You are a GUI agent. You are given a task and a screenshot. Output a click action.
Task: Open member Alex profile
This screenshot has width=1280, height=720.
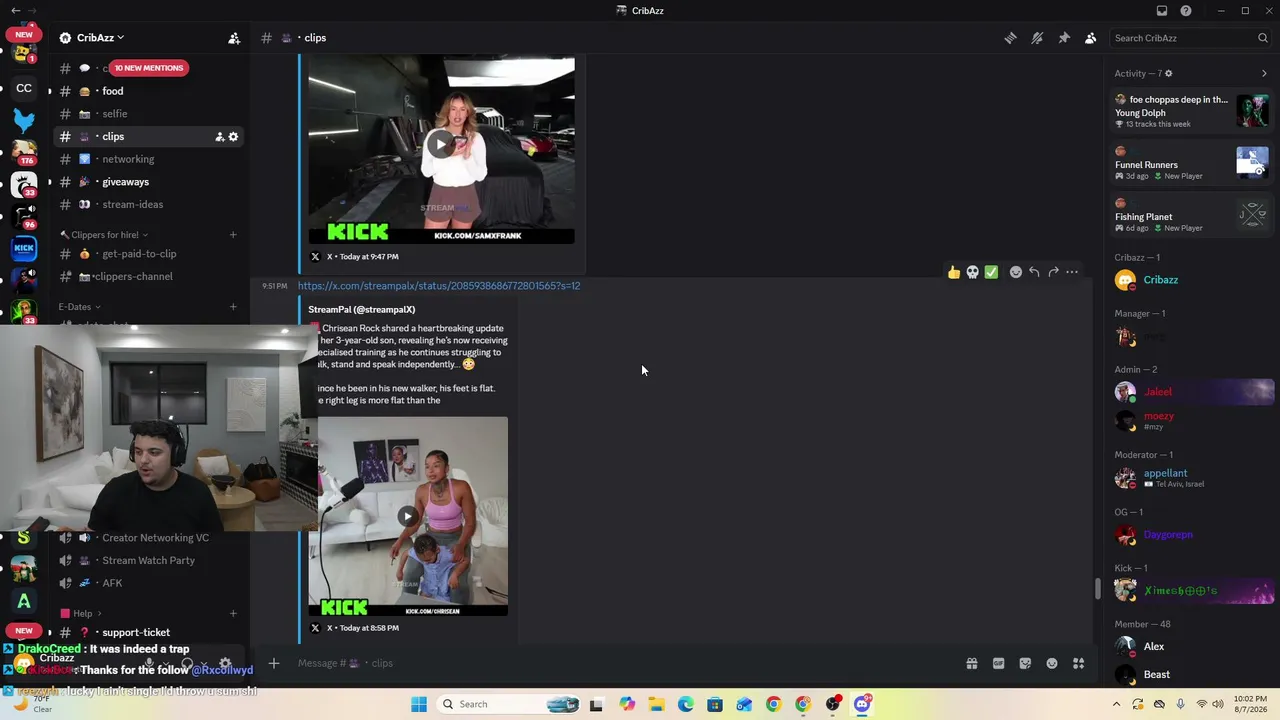[1192, 647]
